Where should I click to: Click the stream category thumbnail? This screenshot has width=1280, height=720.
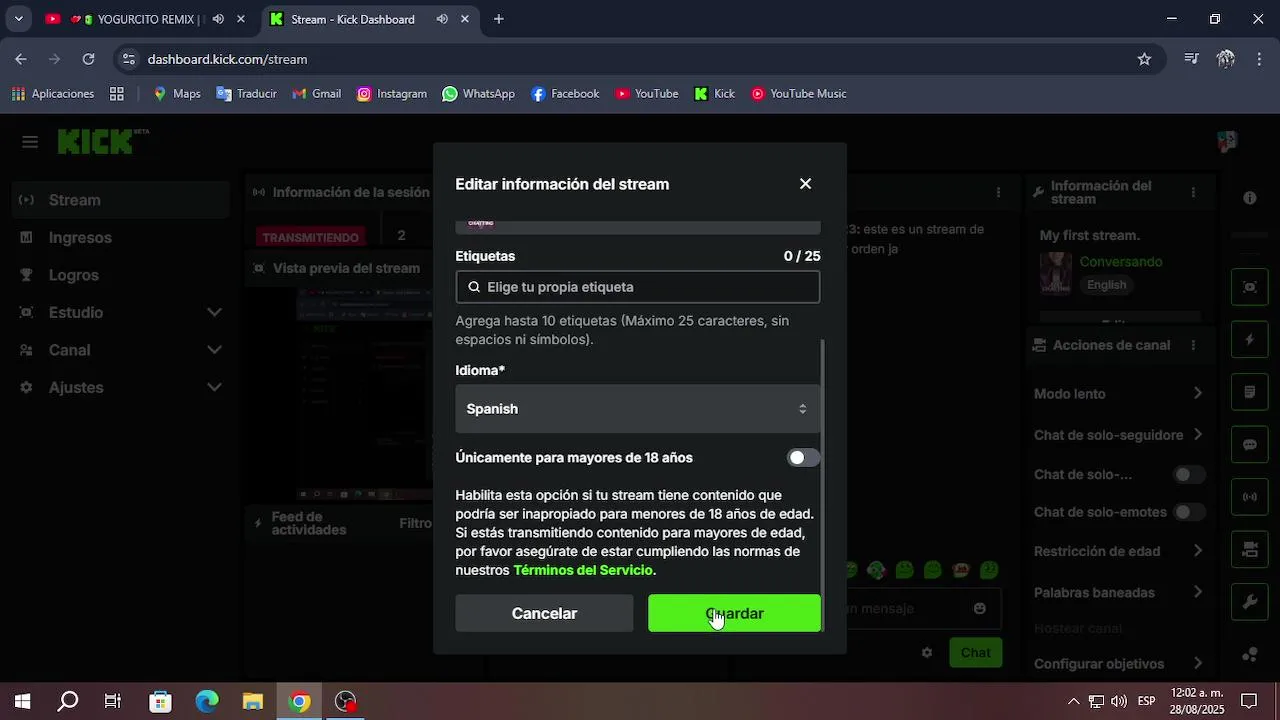tap(1056, 273)
